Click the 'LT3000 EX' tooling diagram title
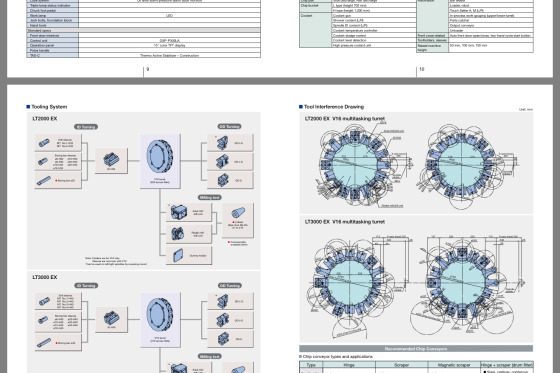The image size is (560, 373). tap(45, 277)
